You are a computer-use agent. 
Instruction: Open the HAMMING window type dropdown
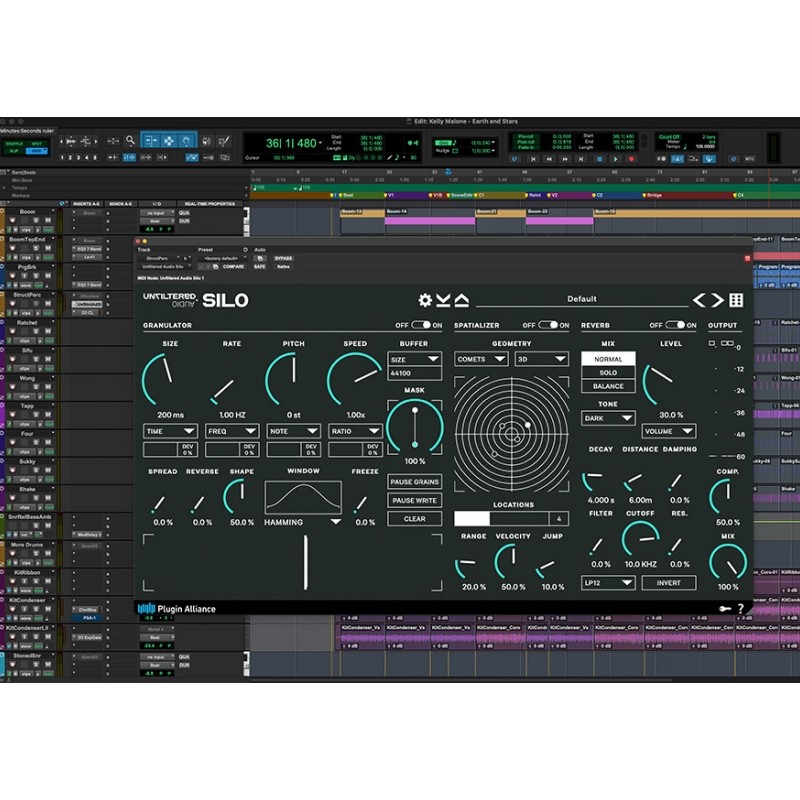click(303, 522)
